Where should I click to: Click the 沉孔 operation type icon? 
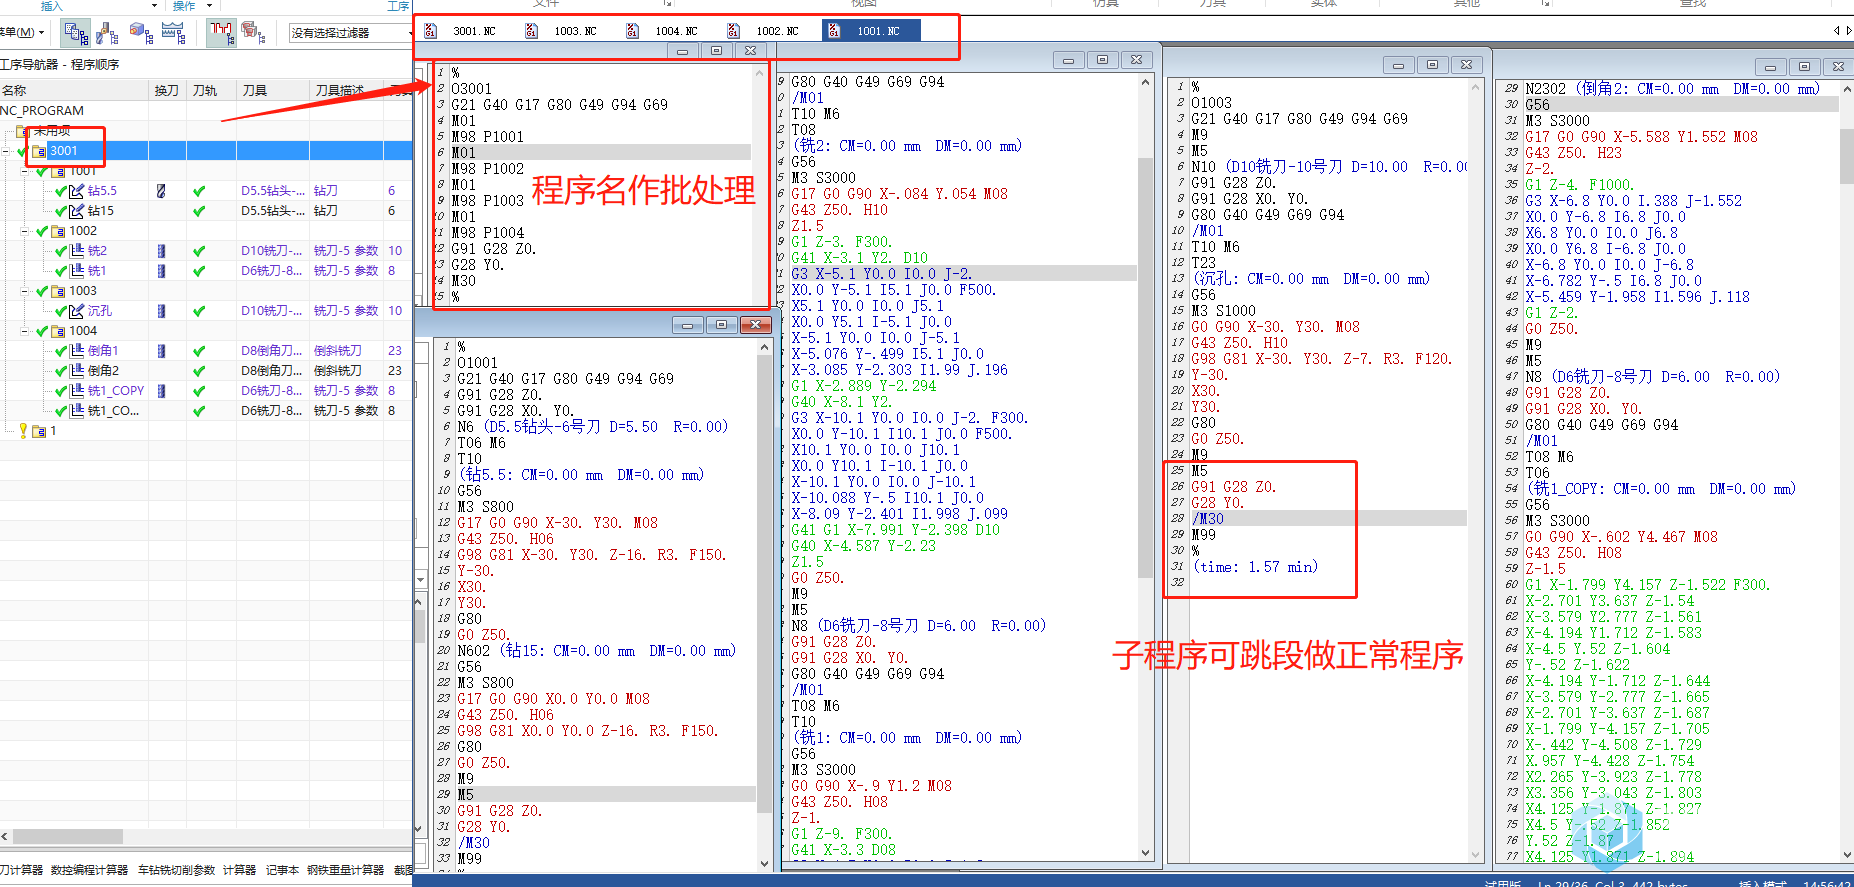(77, 311)
